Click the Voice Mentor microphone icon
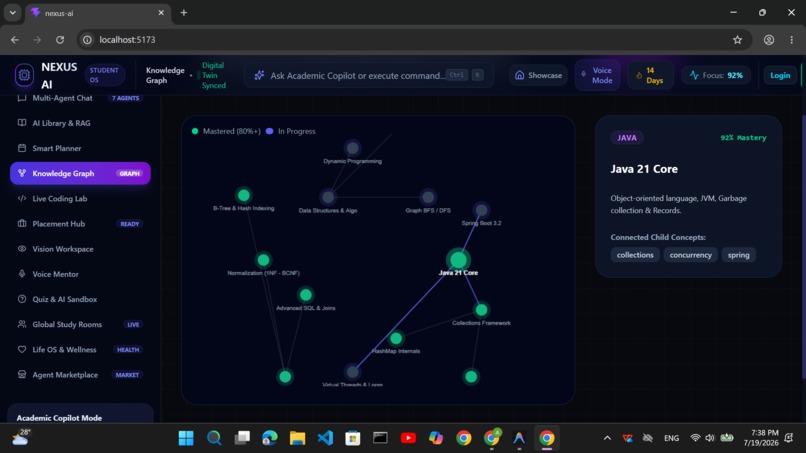 tap(22, 274)
